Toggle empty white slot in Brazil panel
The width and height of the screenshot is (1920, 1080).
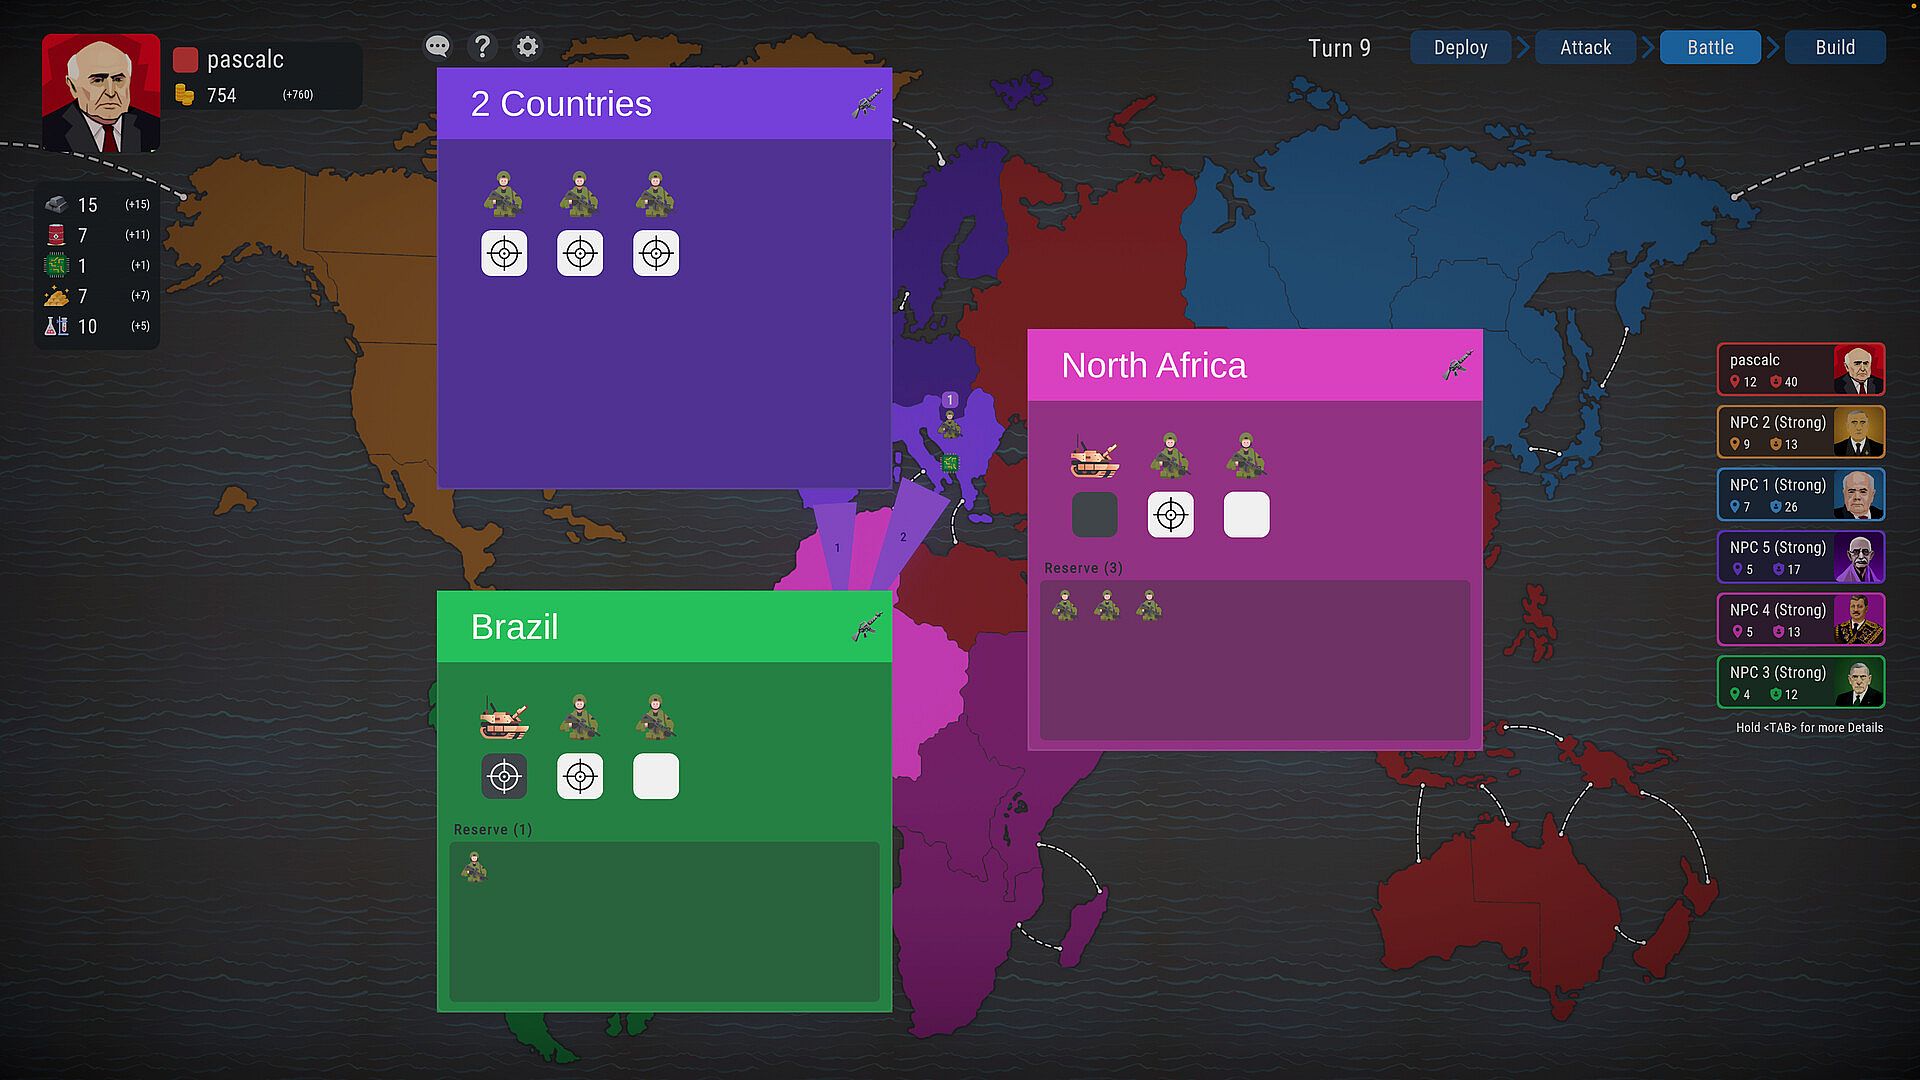pyautogui.click(x=656, y=776)
